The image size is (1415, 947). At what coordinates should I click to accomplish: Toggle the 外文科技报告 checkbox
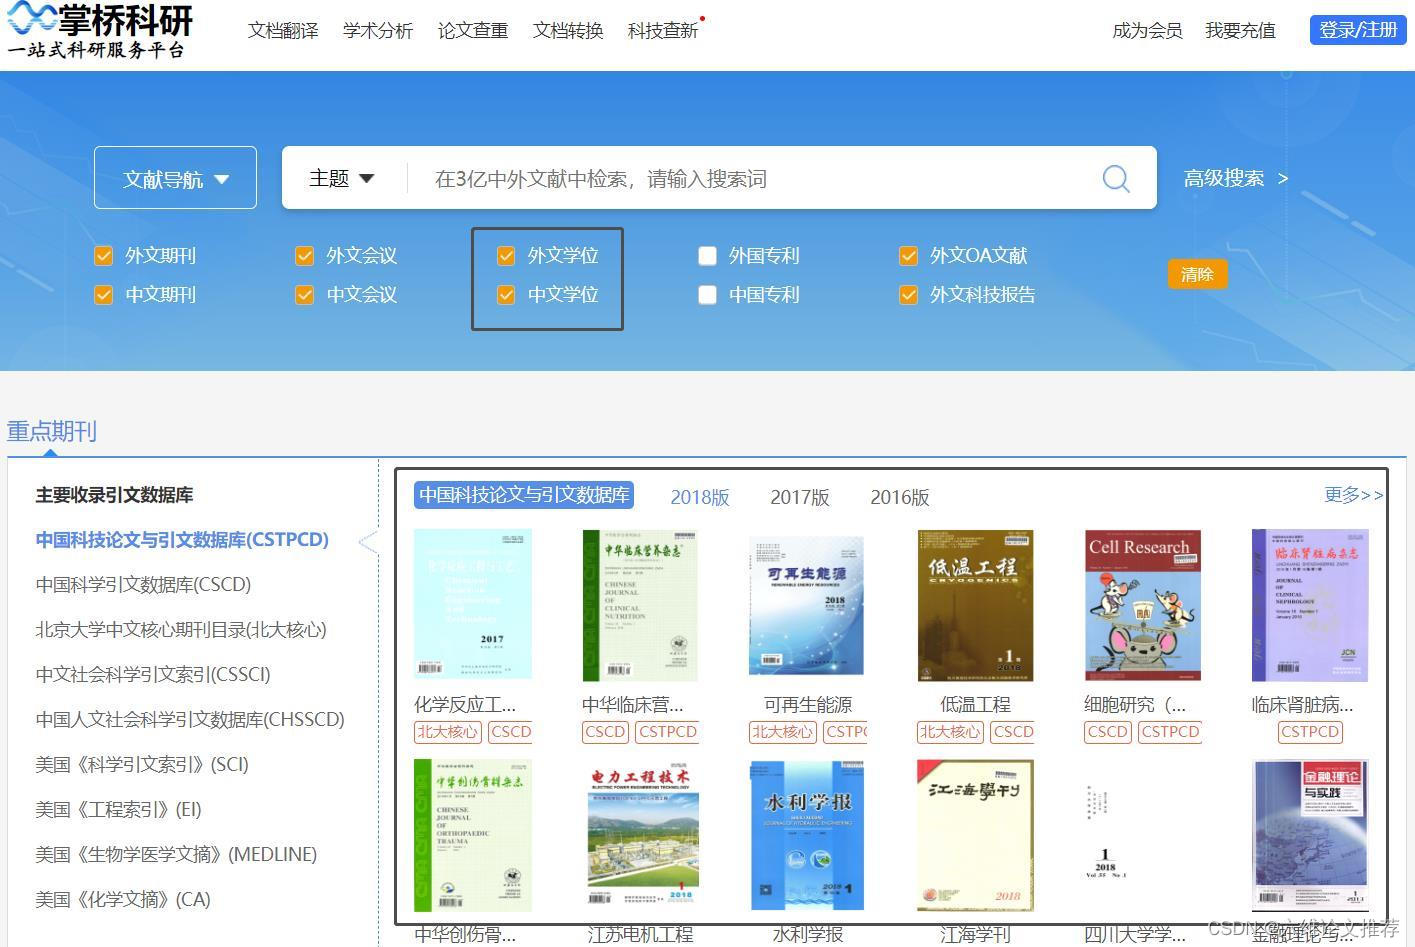pos(909,295)
